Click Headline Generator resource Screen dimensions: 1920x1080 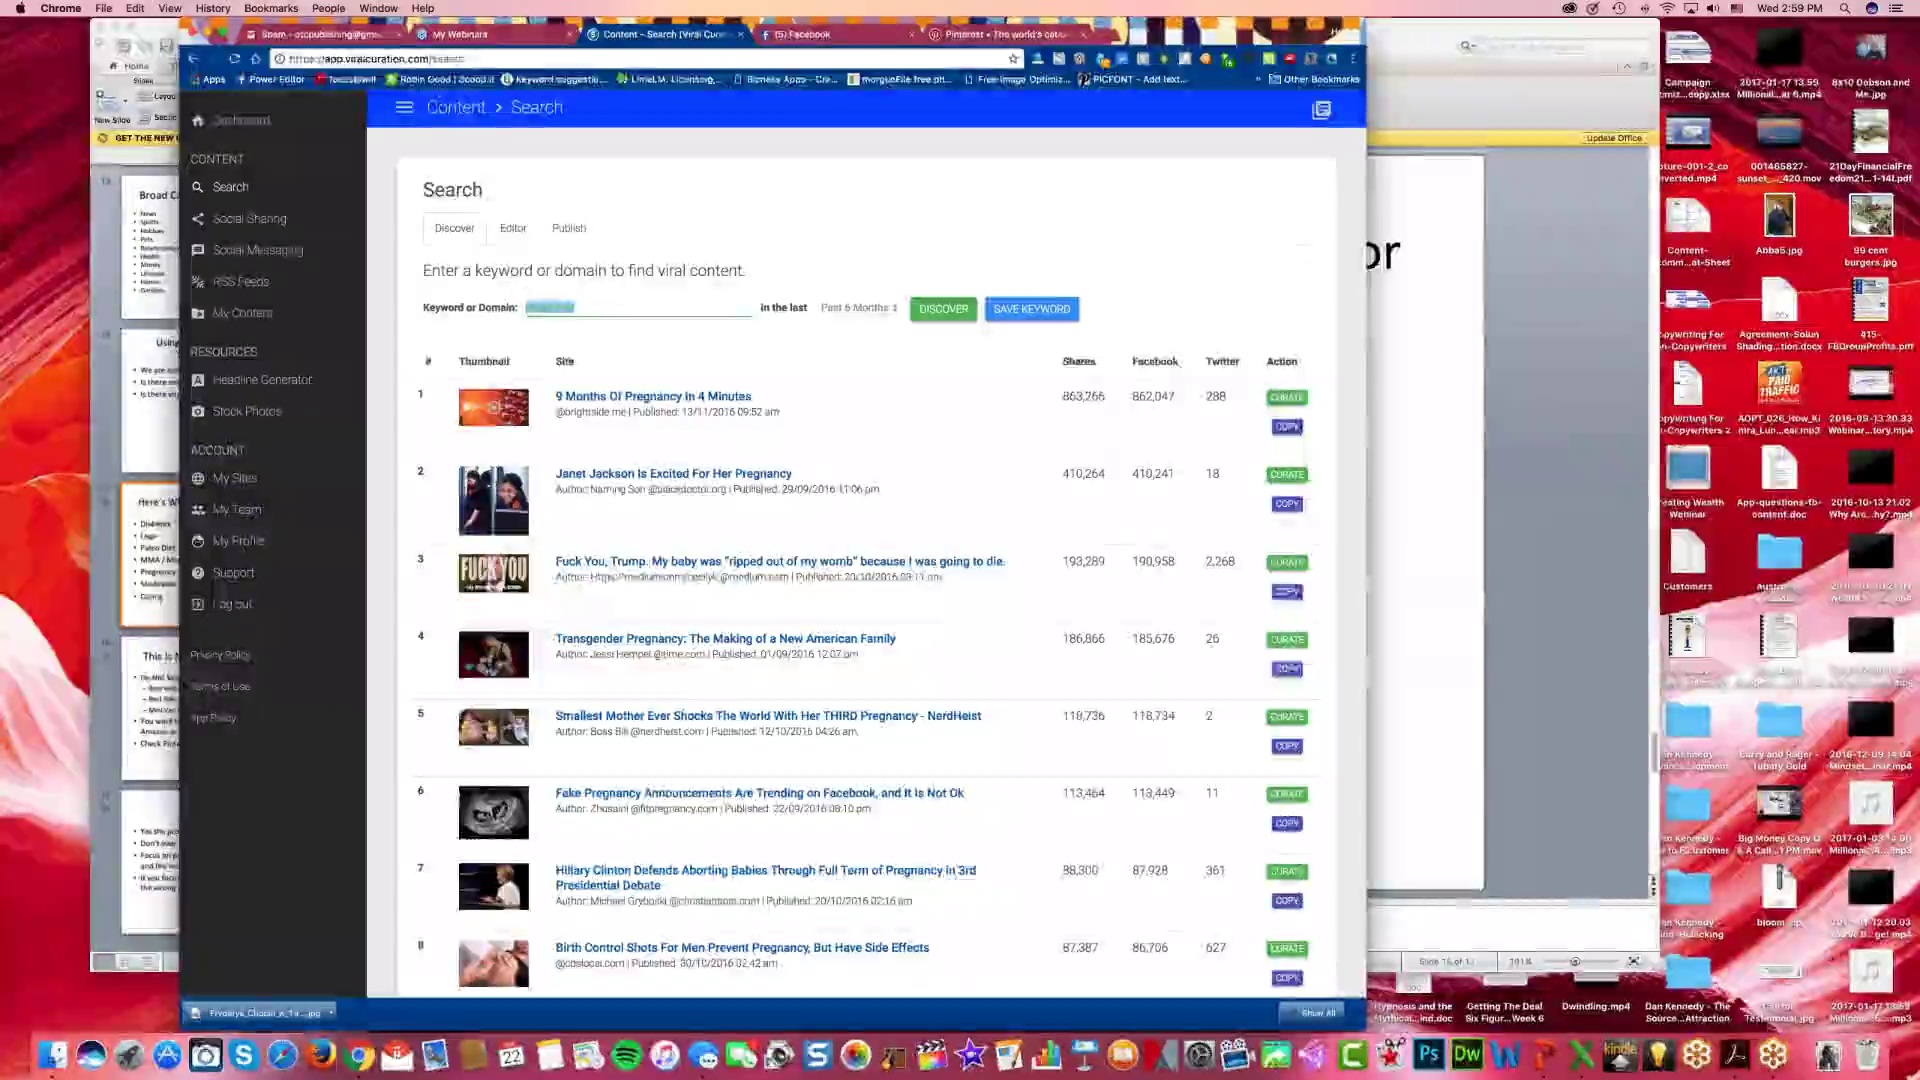pyautogui.click(x=262, y=380)
